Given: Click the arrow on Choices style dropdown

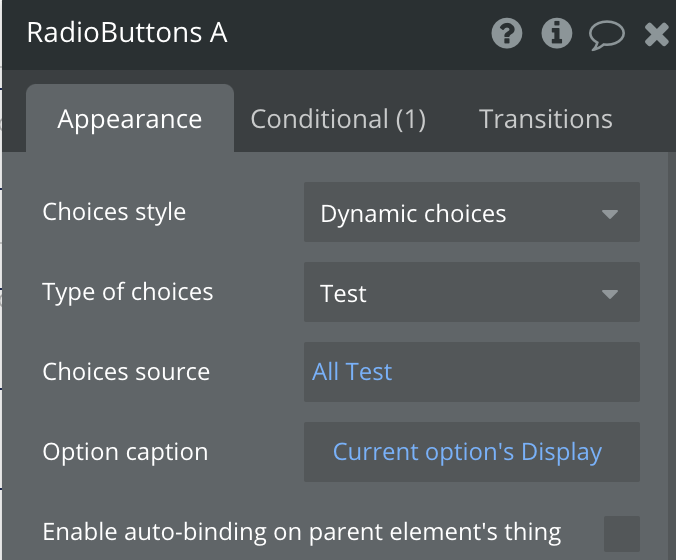Looking at the screenshot, I should (x=609, y=214).
